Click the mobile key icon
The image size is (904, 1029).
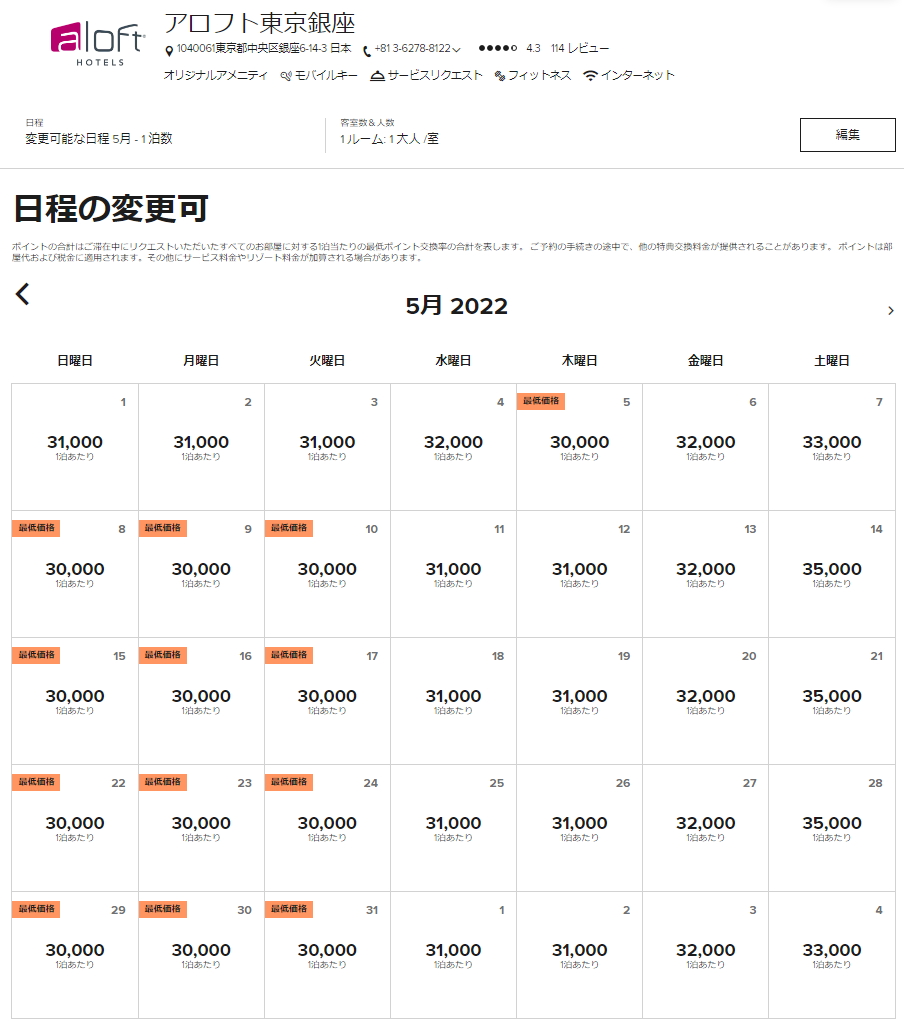286,76
